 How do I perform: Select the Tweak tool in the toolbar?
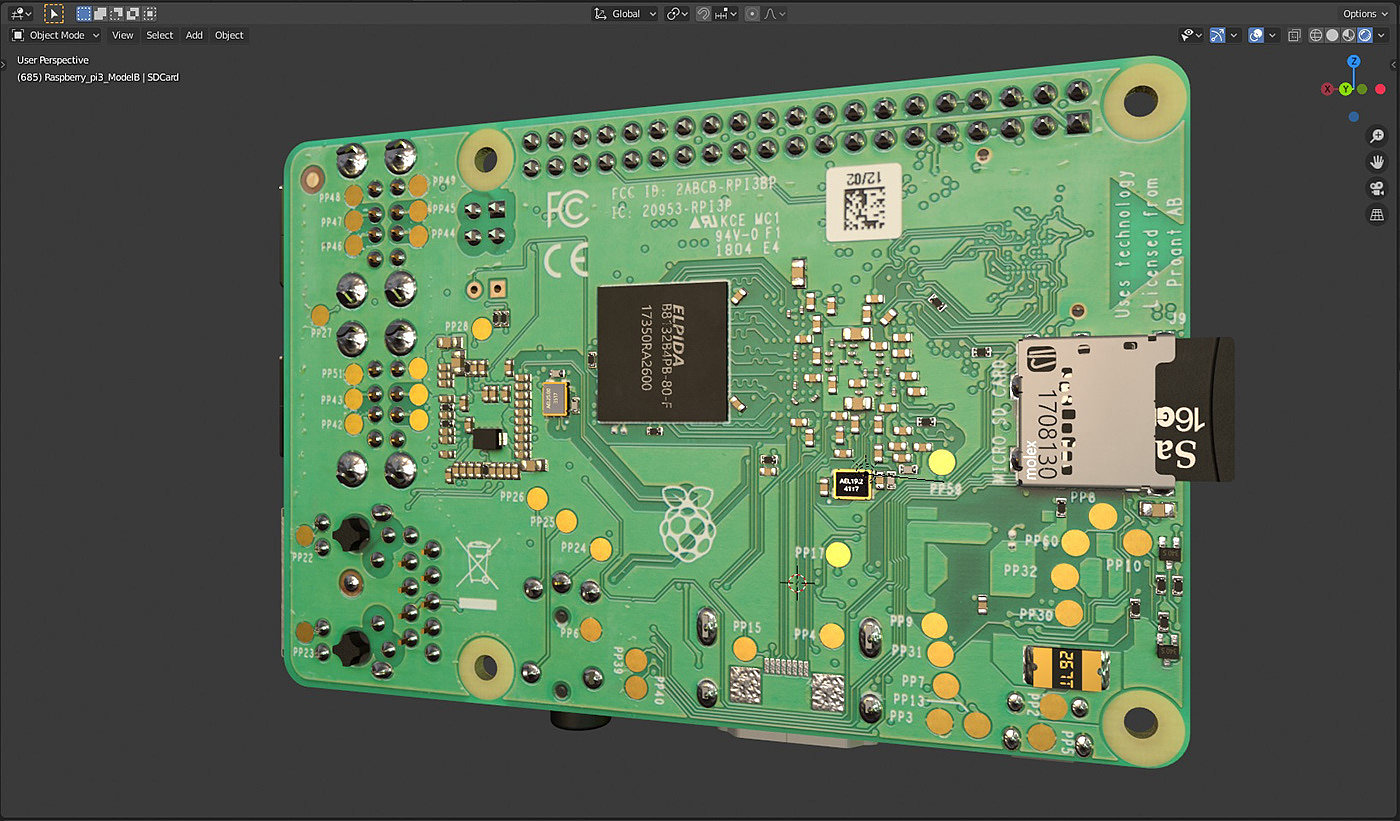[53, 13]
